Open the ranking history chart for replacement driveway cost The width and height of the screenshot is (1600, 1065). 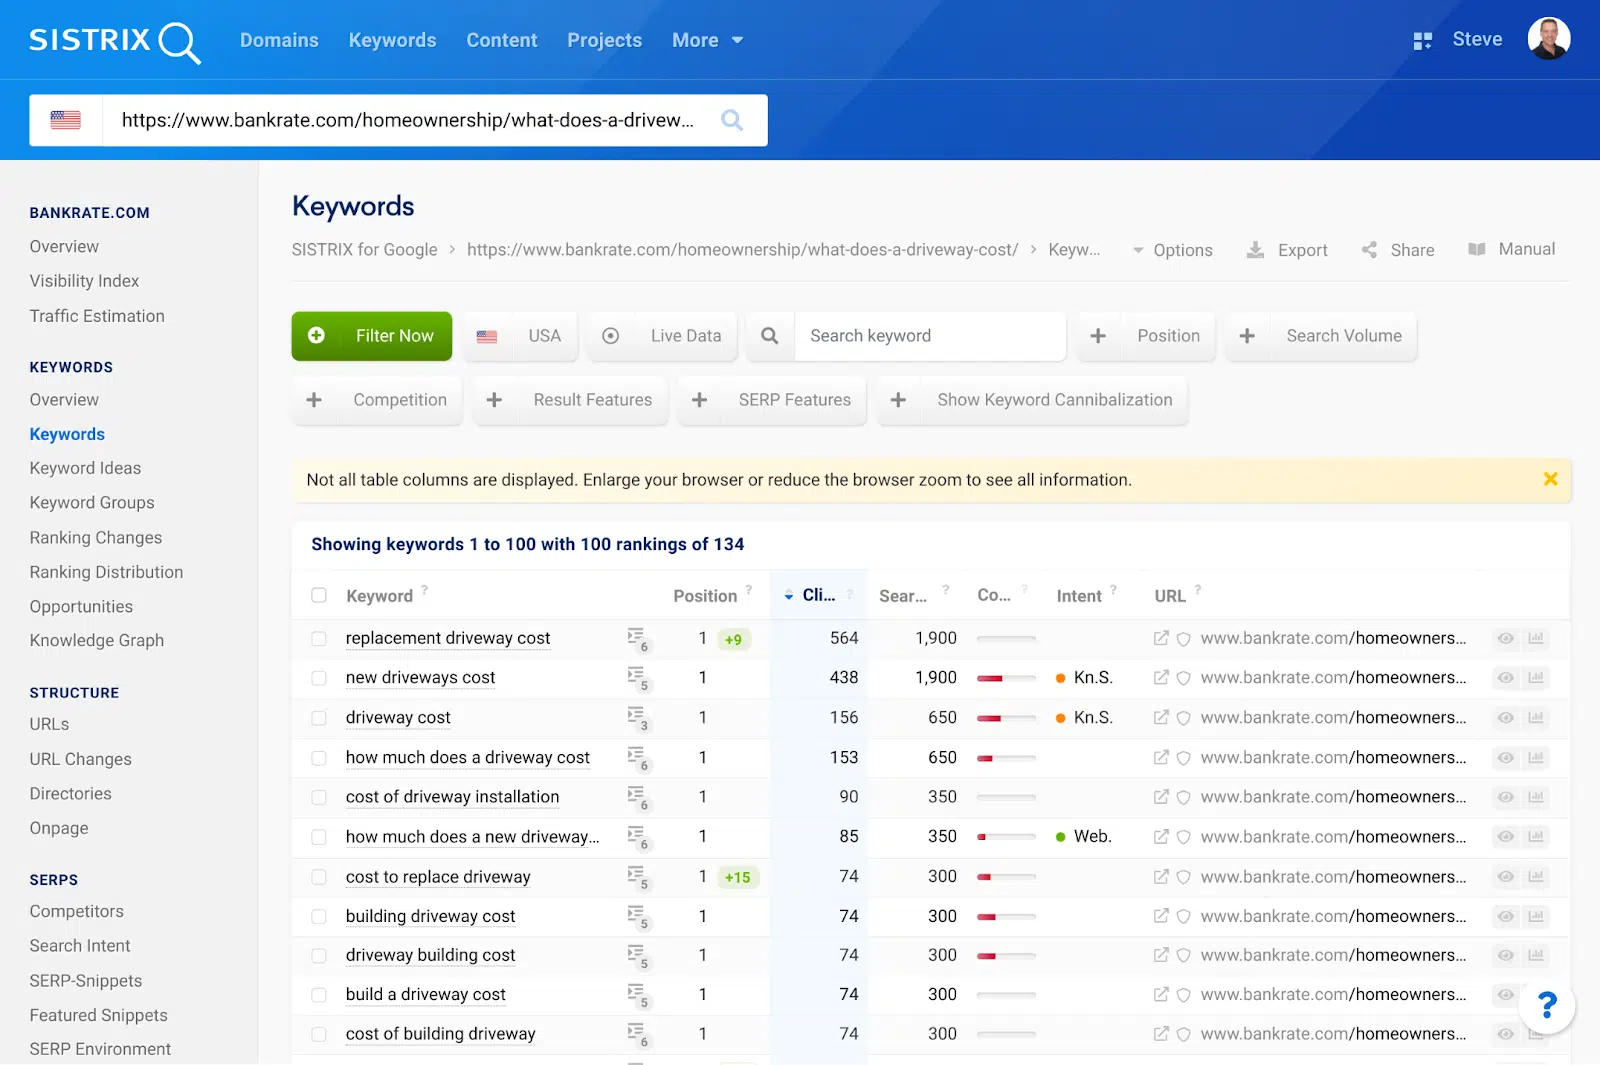point(1537,638)
